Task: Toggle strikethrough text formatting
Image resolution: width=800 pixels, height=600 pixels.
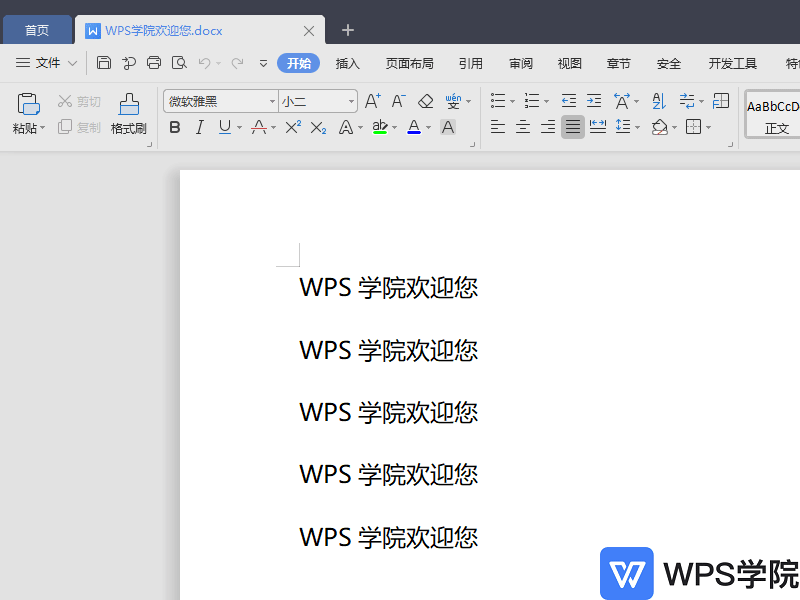Action: [x=259, y=127]
